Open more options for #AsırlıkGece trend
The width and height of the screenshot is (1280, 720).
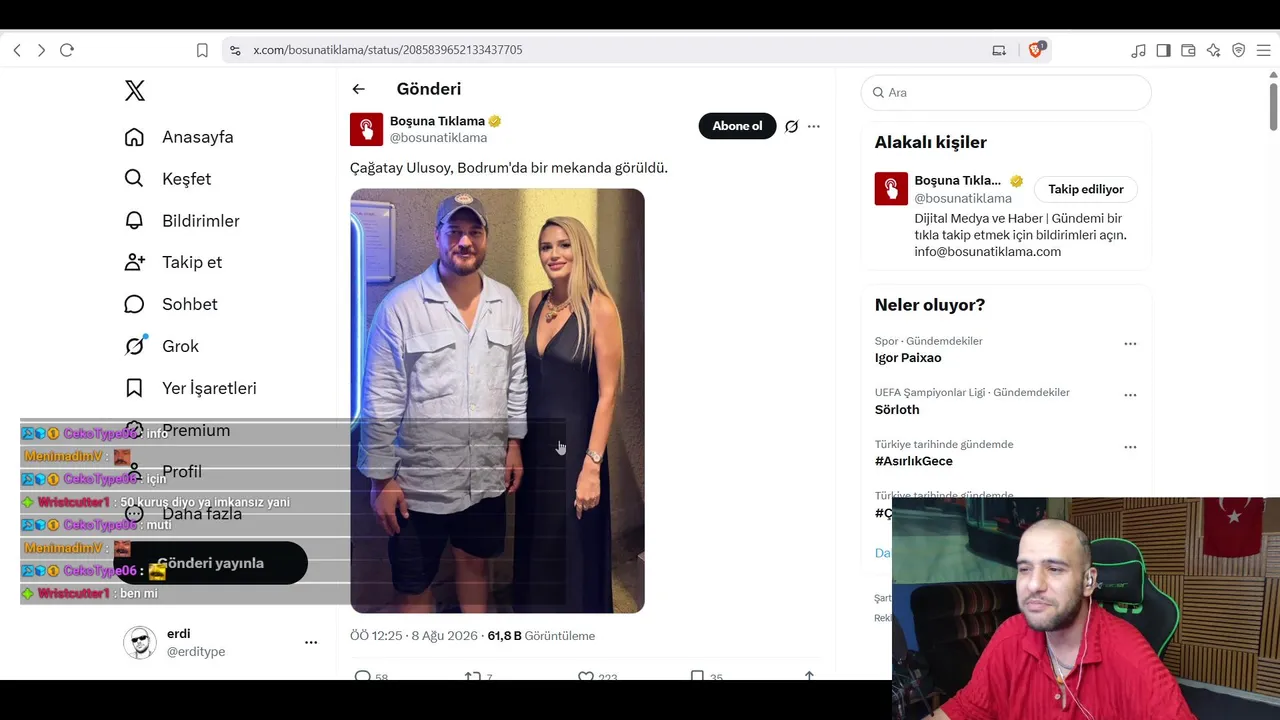pos(1130,447)
